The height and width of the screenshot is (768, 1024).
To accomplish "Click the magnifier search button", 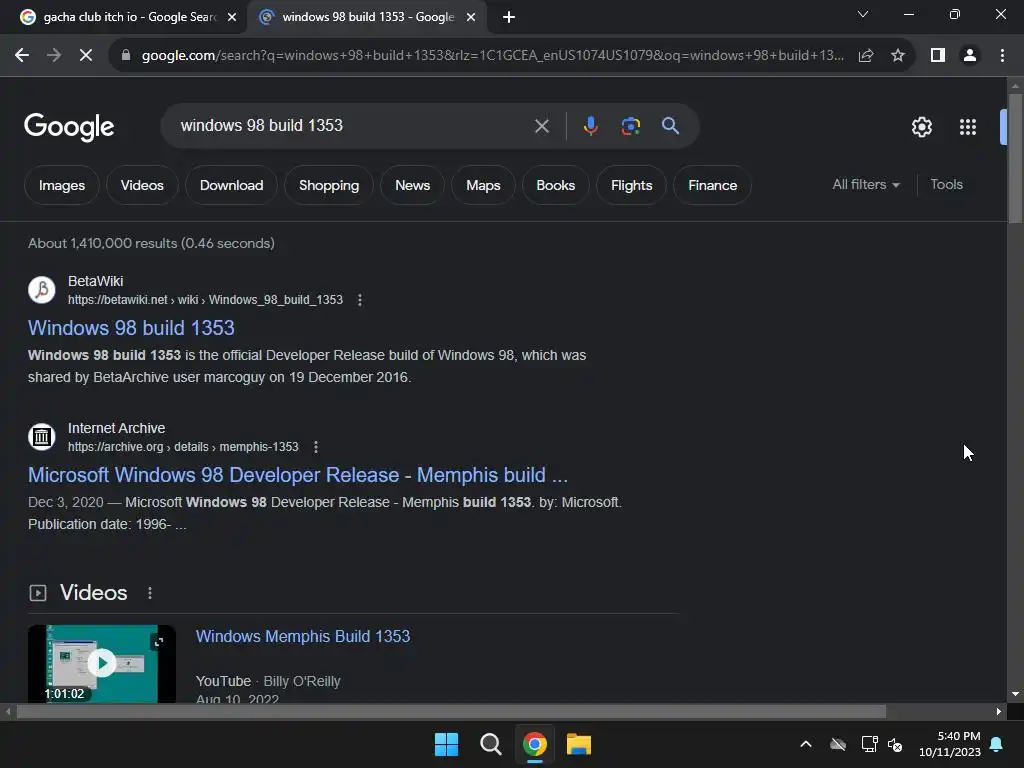I will 670,126.
